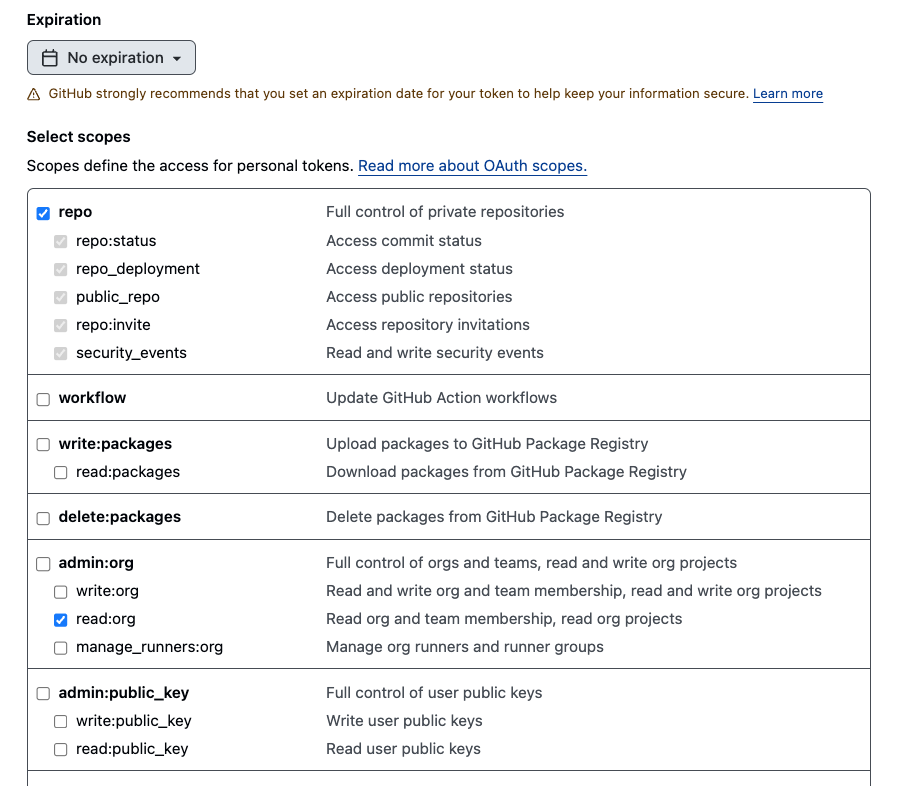The height and width of the screenshot is (786, 916).
Task: Click the repo:status checkbox
Action: [x=61, y=241]
